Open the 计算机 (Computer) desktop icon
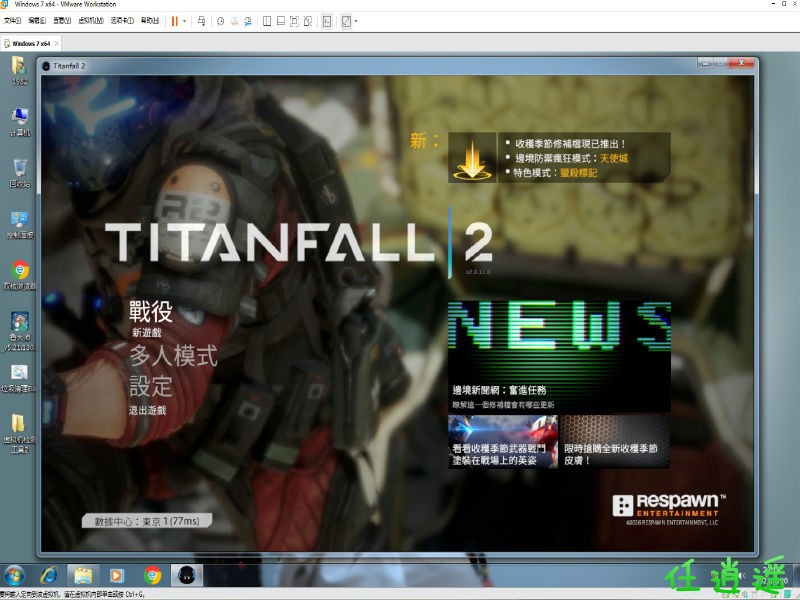Viewport: 800px width, 600px height. coord(19,122)
